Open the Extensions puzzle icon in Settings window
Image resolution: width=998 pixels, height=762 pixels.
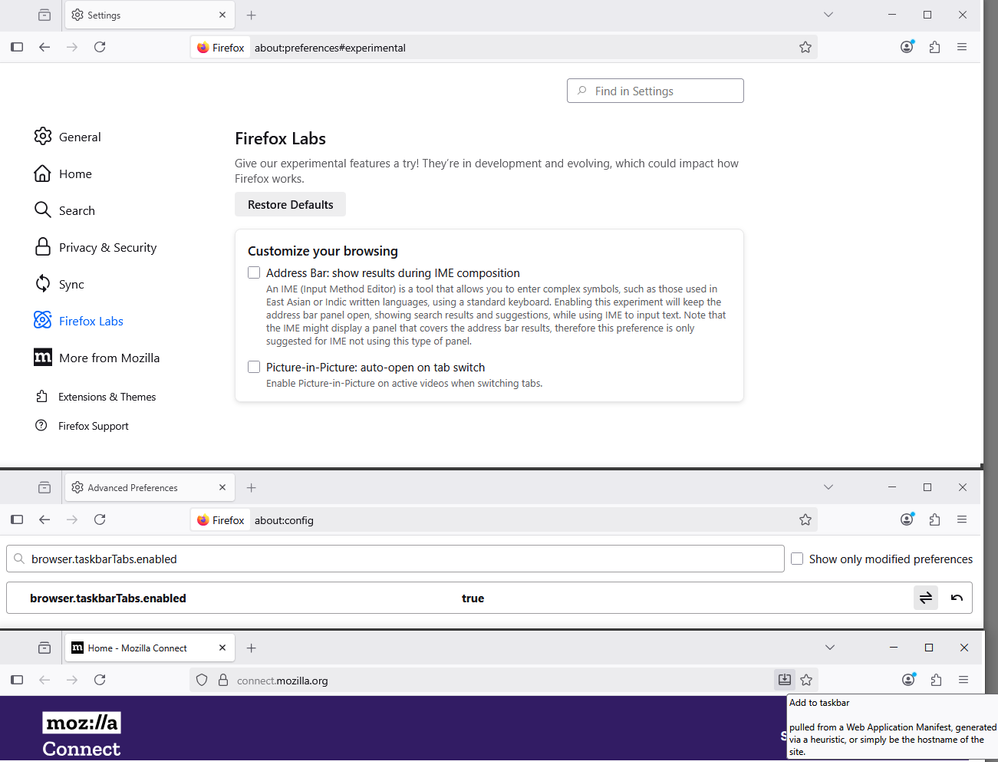[x=935, y=47]
